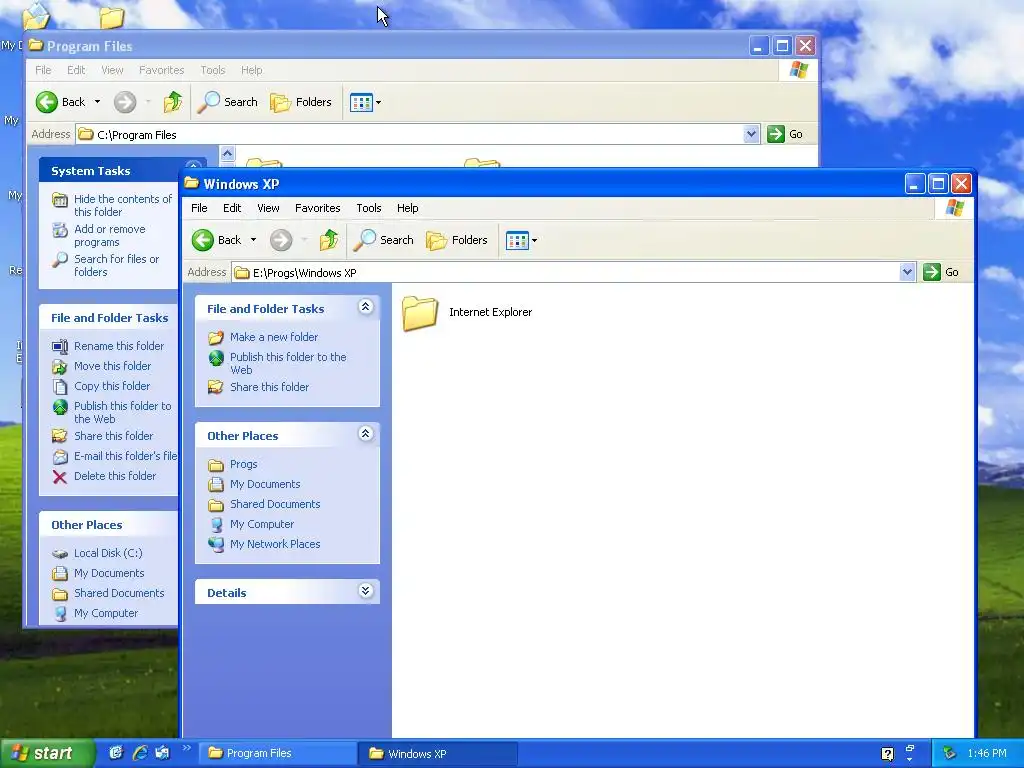Open My Documents in Windows XP window sidebar

pos(254,484)
